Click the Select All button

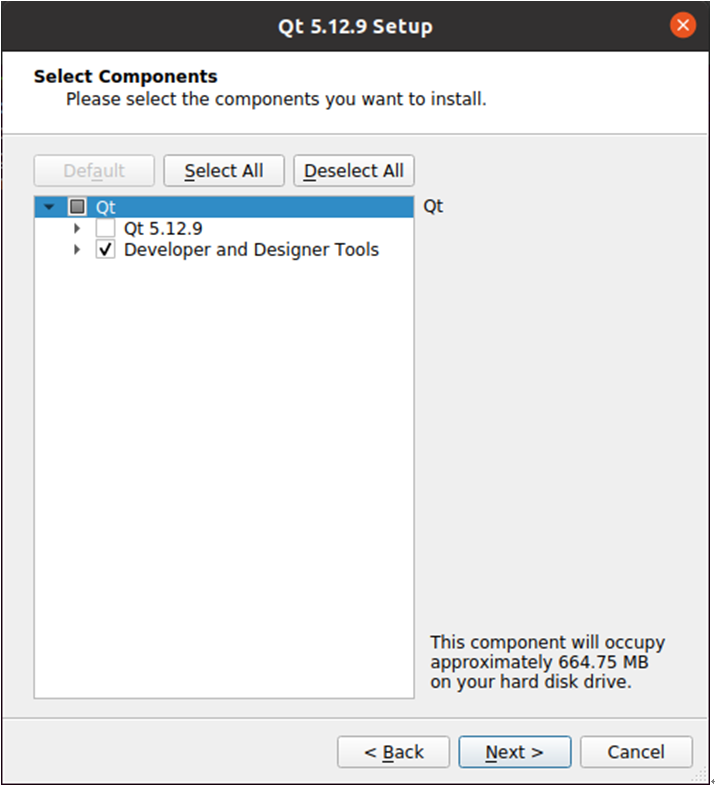(x=224, y=171)
